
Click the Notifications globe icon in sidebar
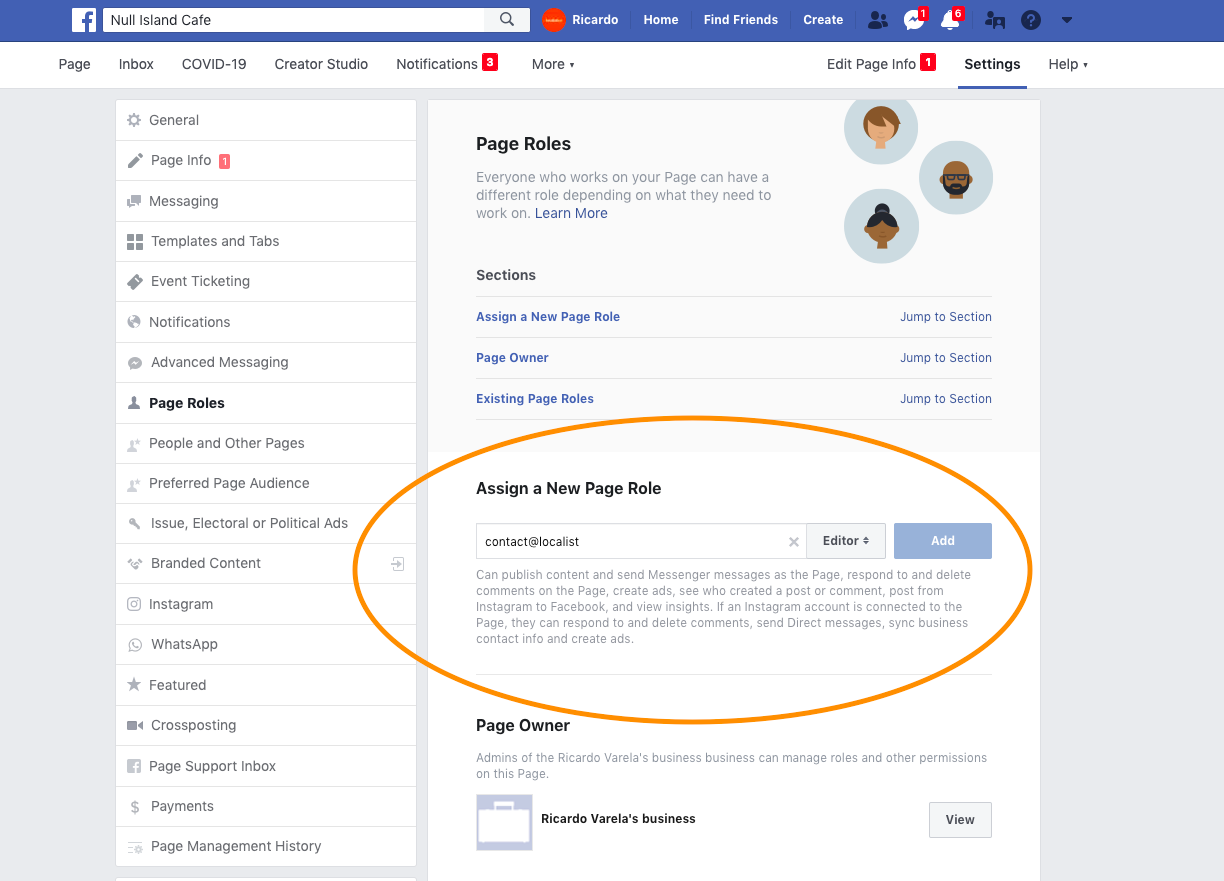pyautogui.click(x=134, y=322)
